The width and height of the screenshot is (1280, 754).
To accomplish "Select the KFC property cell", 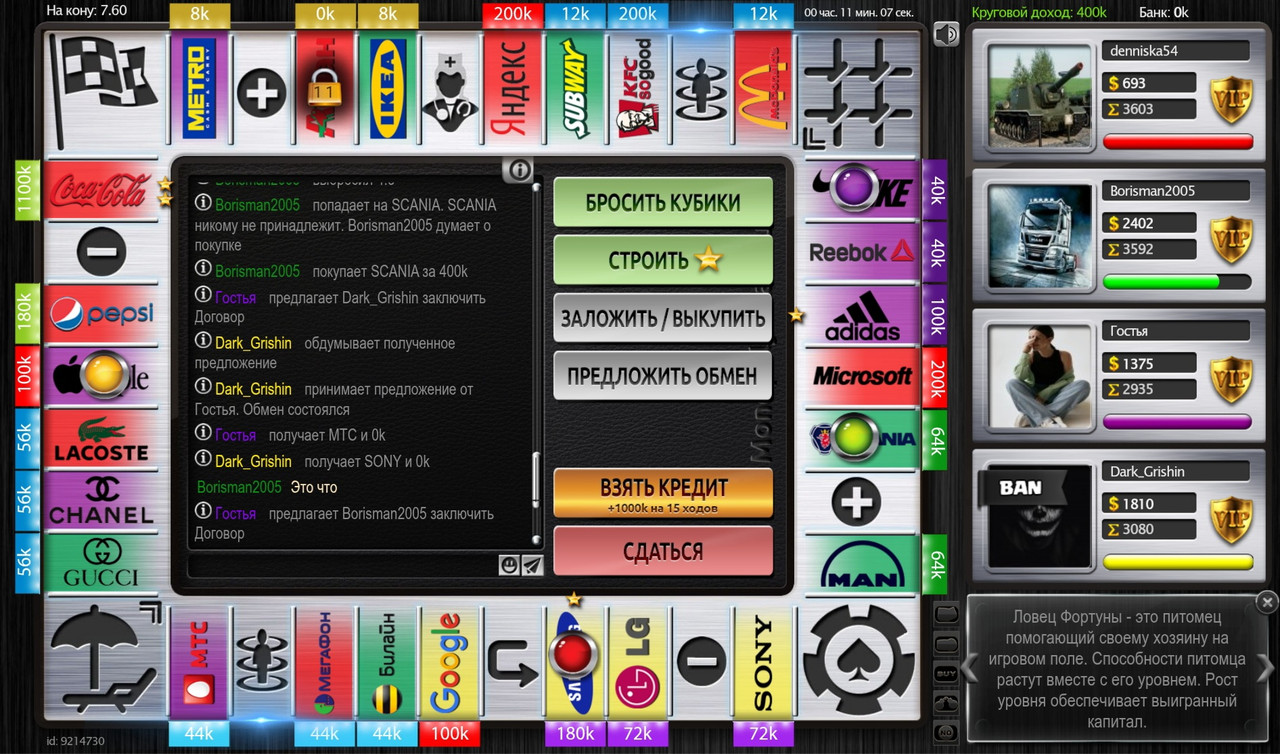I will 638,90.
